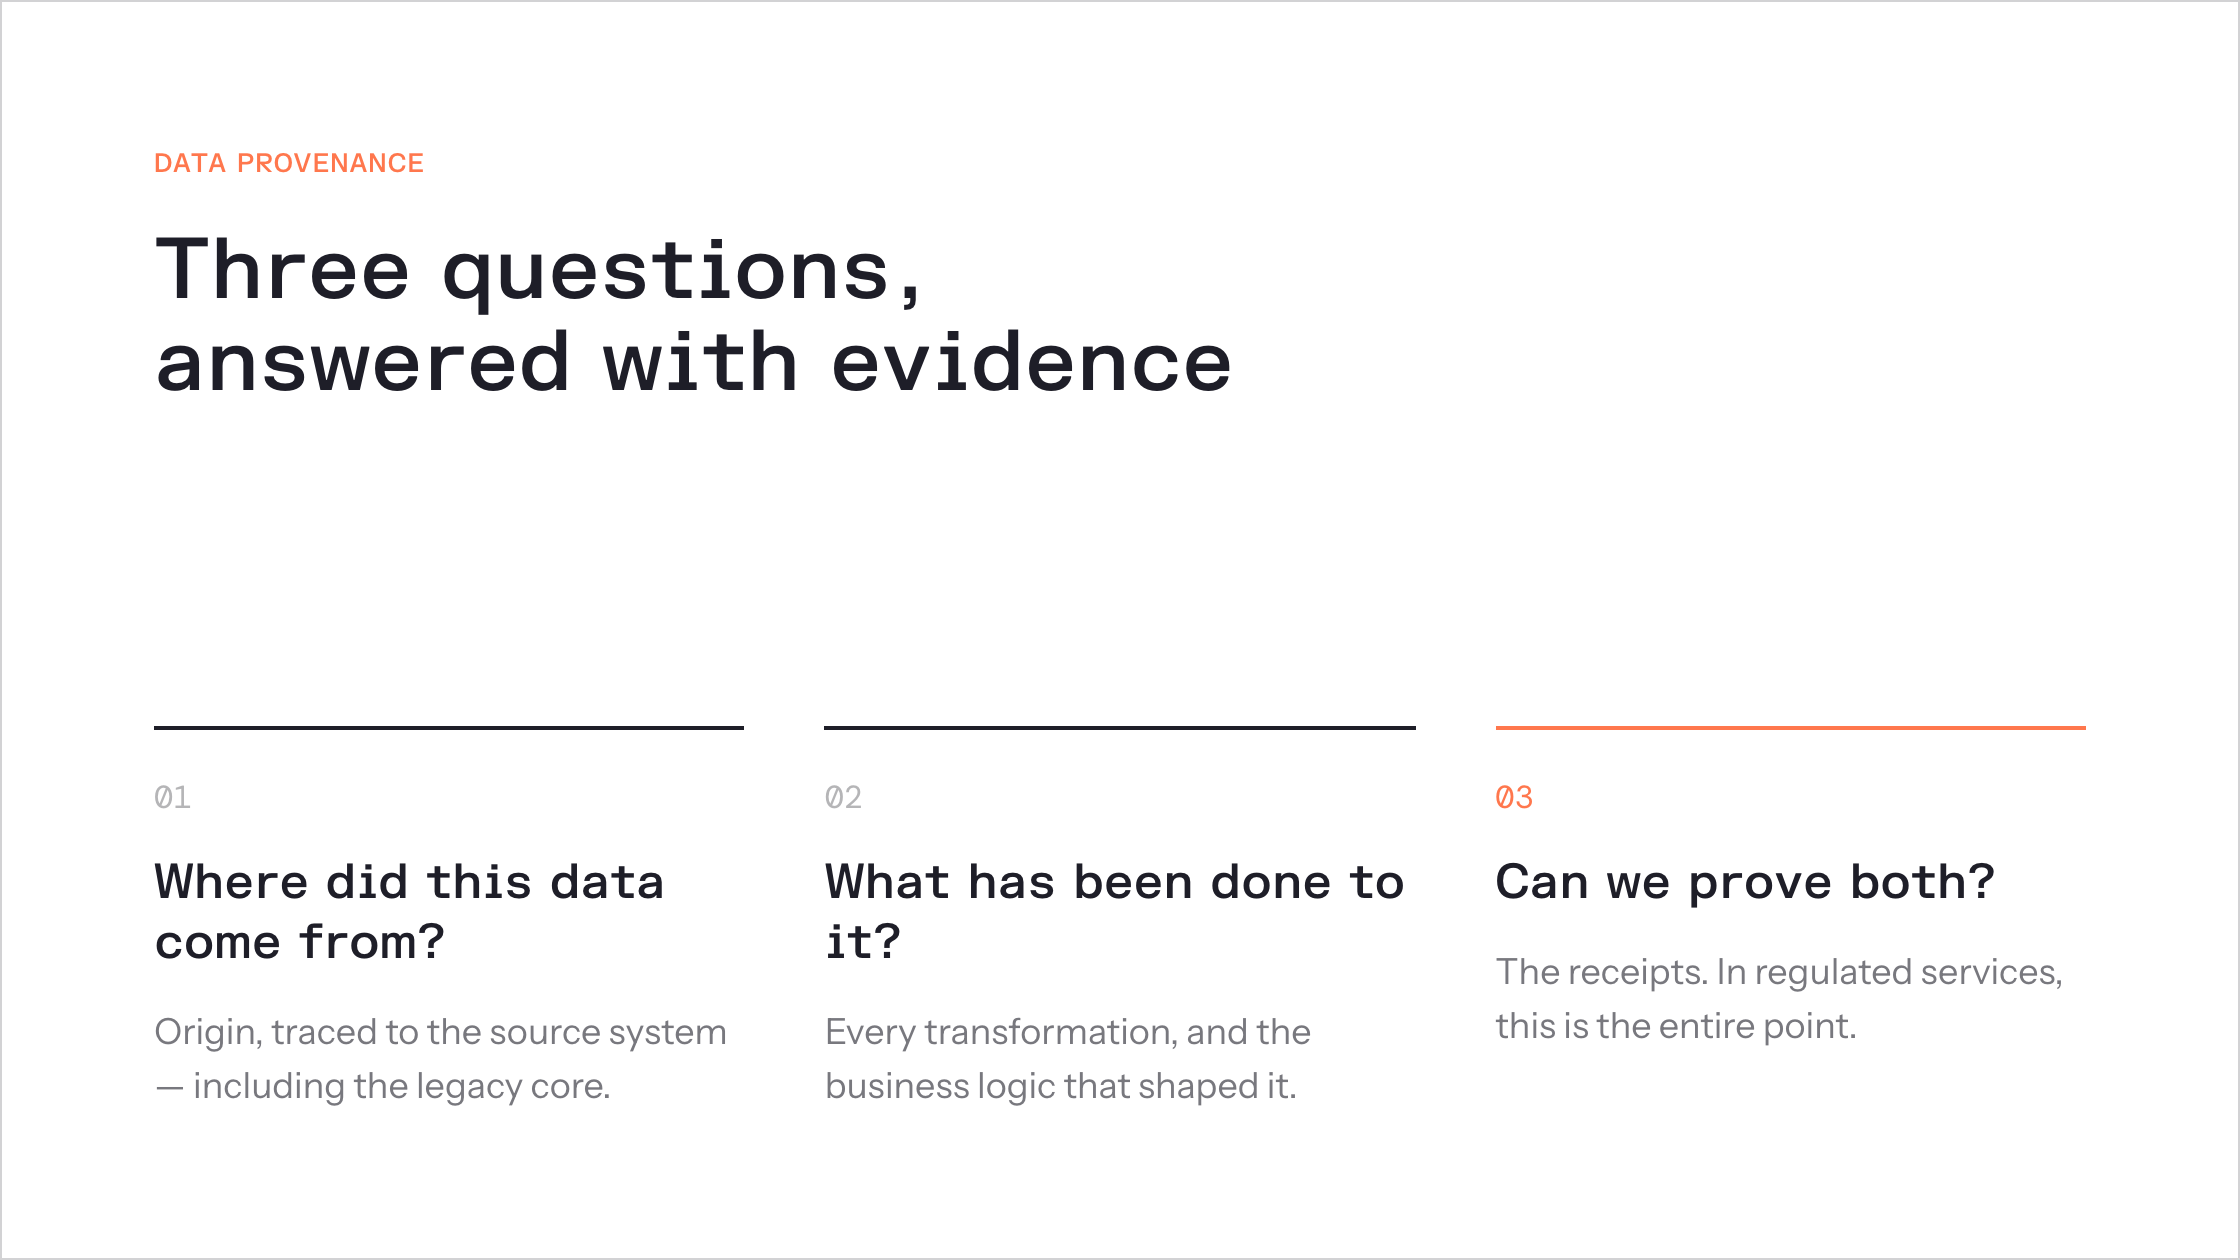Click the dark divider line above 02
This screenshot has height=1260, width=2240.
pos(1120,728)
